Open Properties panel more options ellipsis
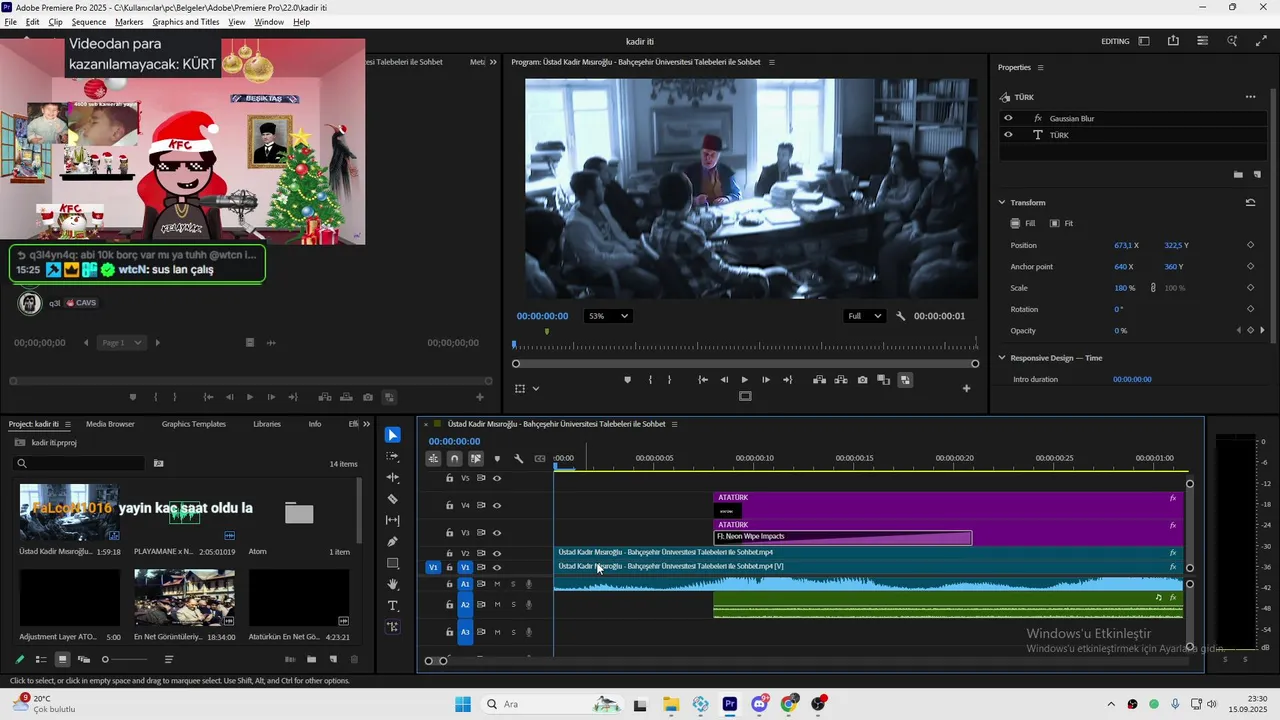 (x=1250, y=97)
